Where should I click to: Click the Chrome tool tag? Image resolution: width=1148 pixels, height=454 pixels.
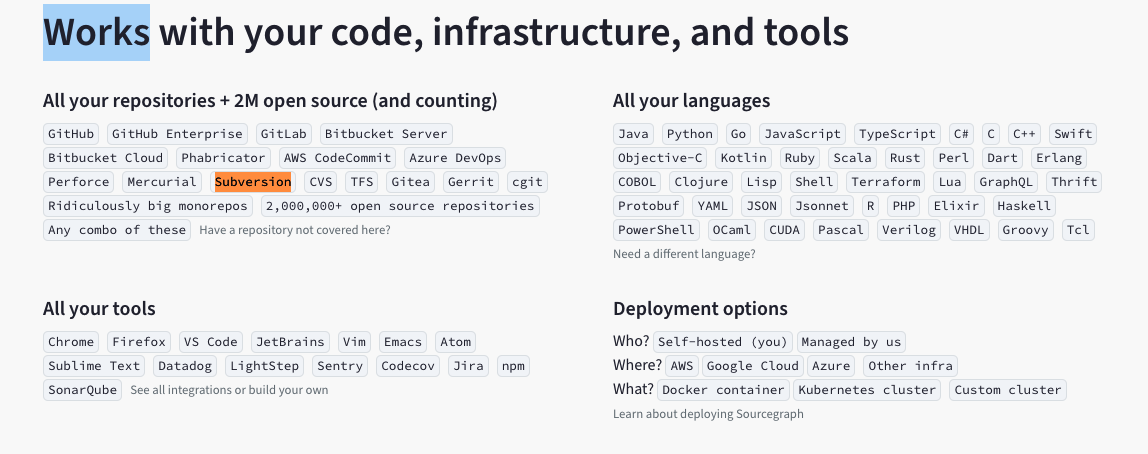tap(71, 342)
